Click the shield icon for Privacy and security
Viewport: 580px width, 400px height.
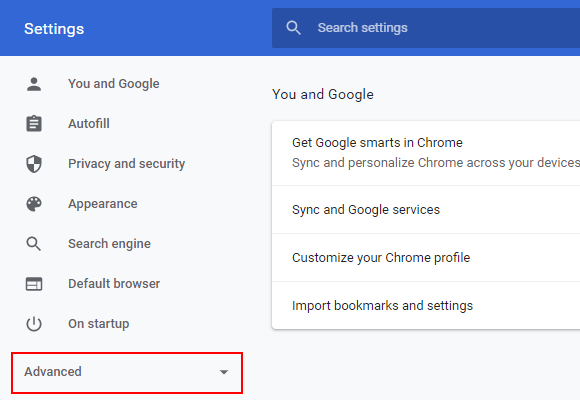(34, 164)
